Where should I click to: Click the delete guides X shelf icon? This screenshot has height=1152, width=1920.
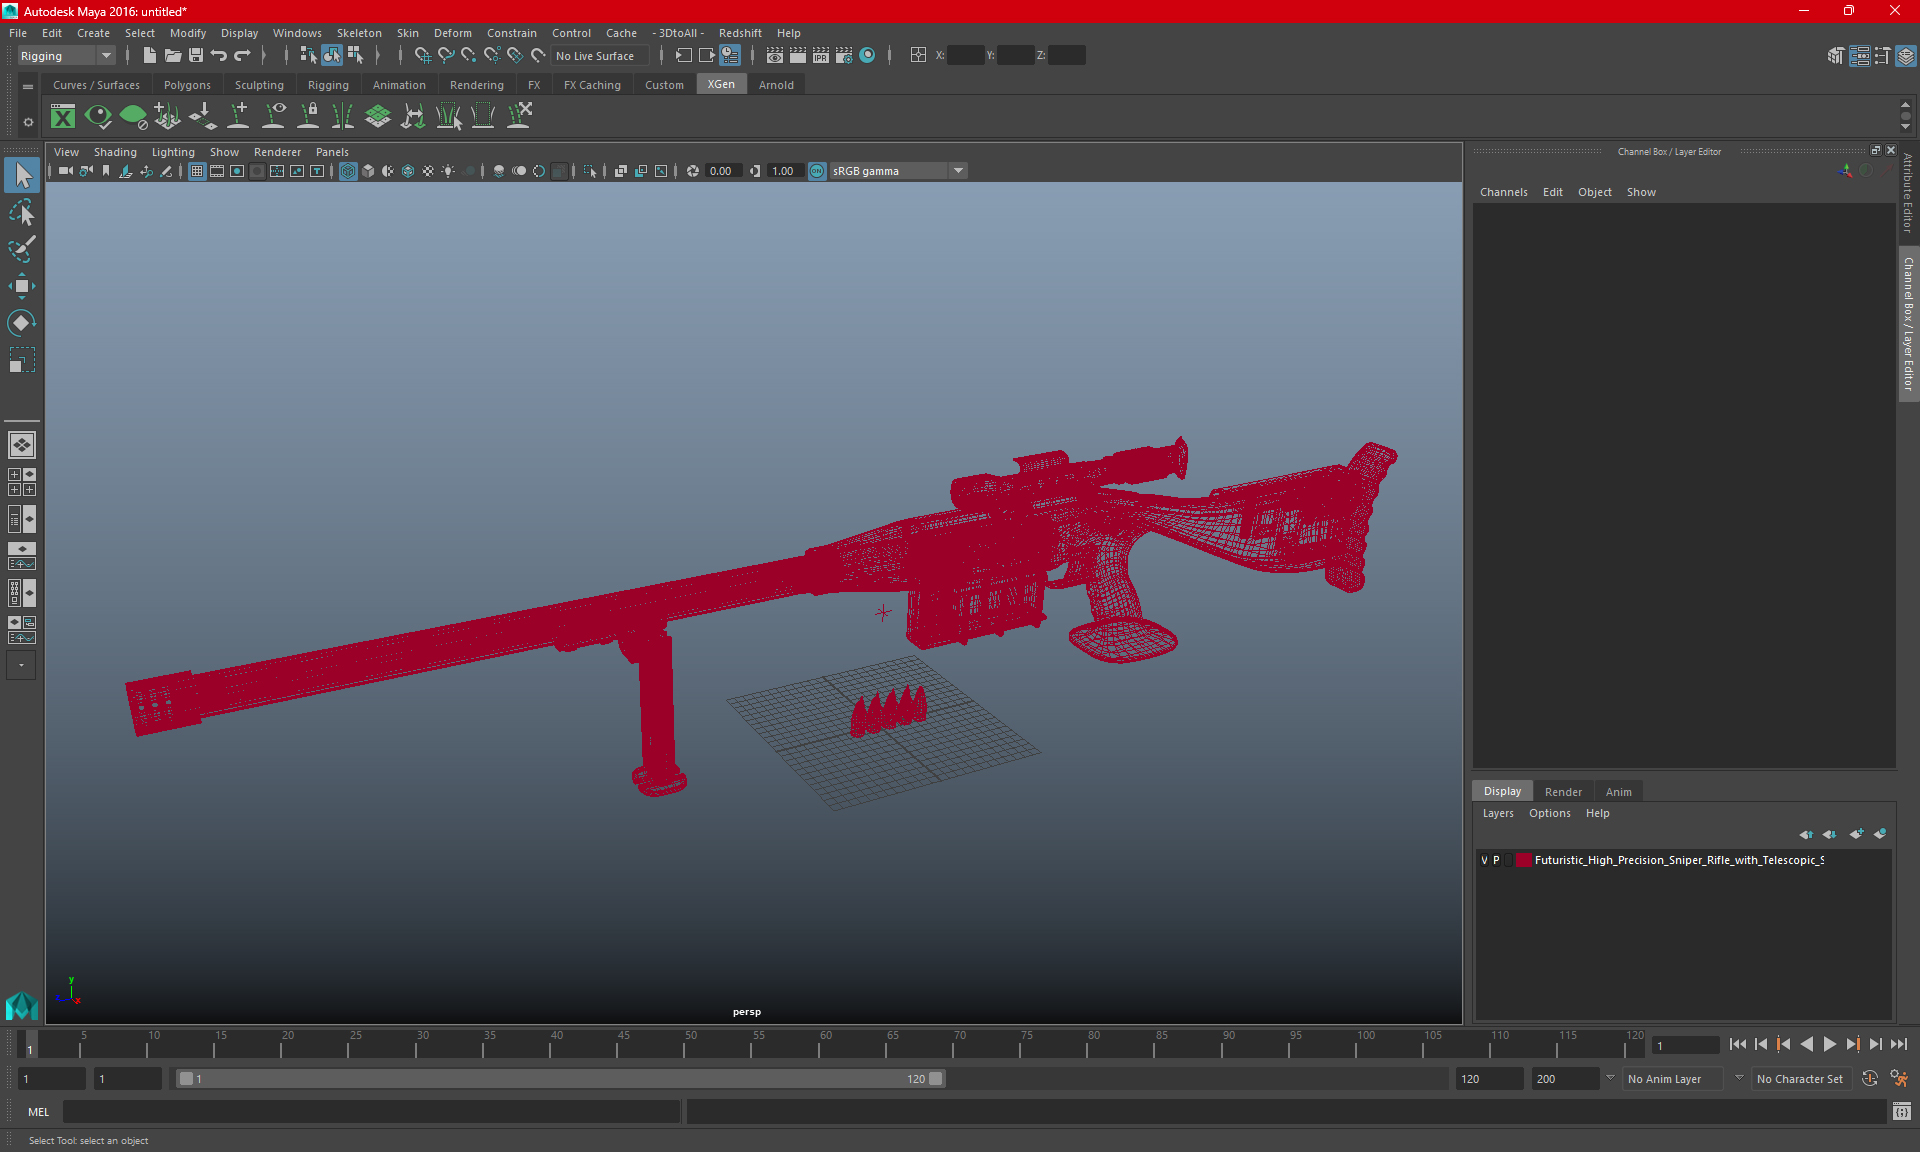[518, 117]
